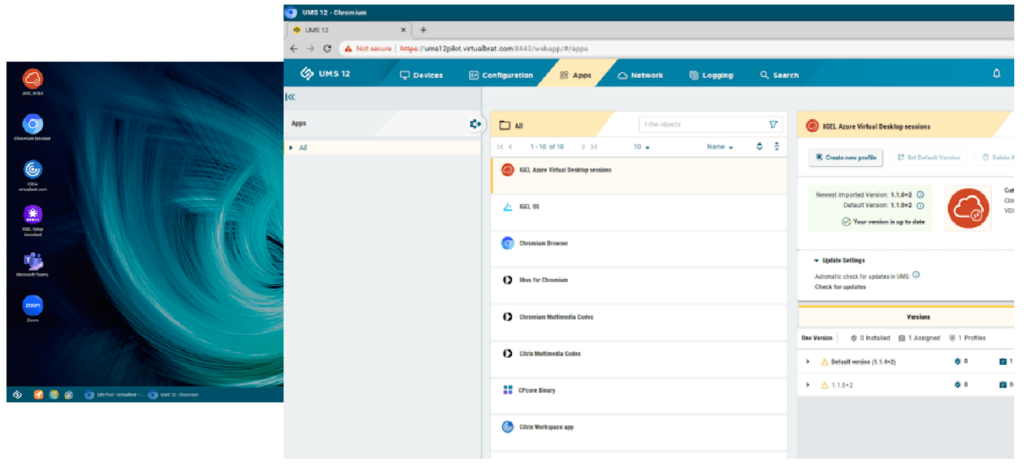Open the Network section
The image size is (1024, 466).
[640, 75]
